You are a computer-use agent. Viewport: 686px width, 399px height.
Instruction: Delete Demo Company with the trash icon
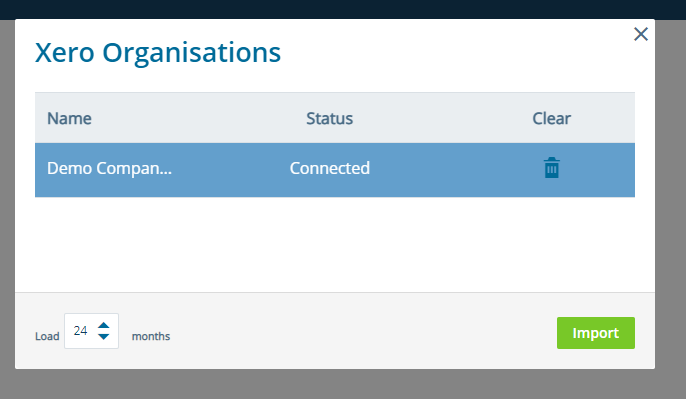551,168
